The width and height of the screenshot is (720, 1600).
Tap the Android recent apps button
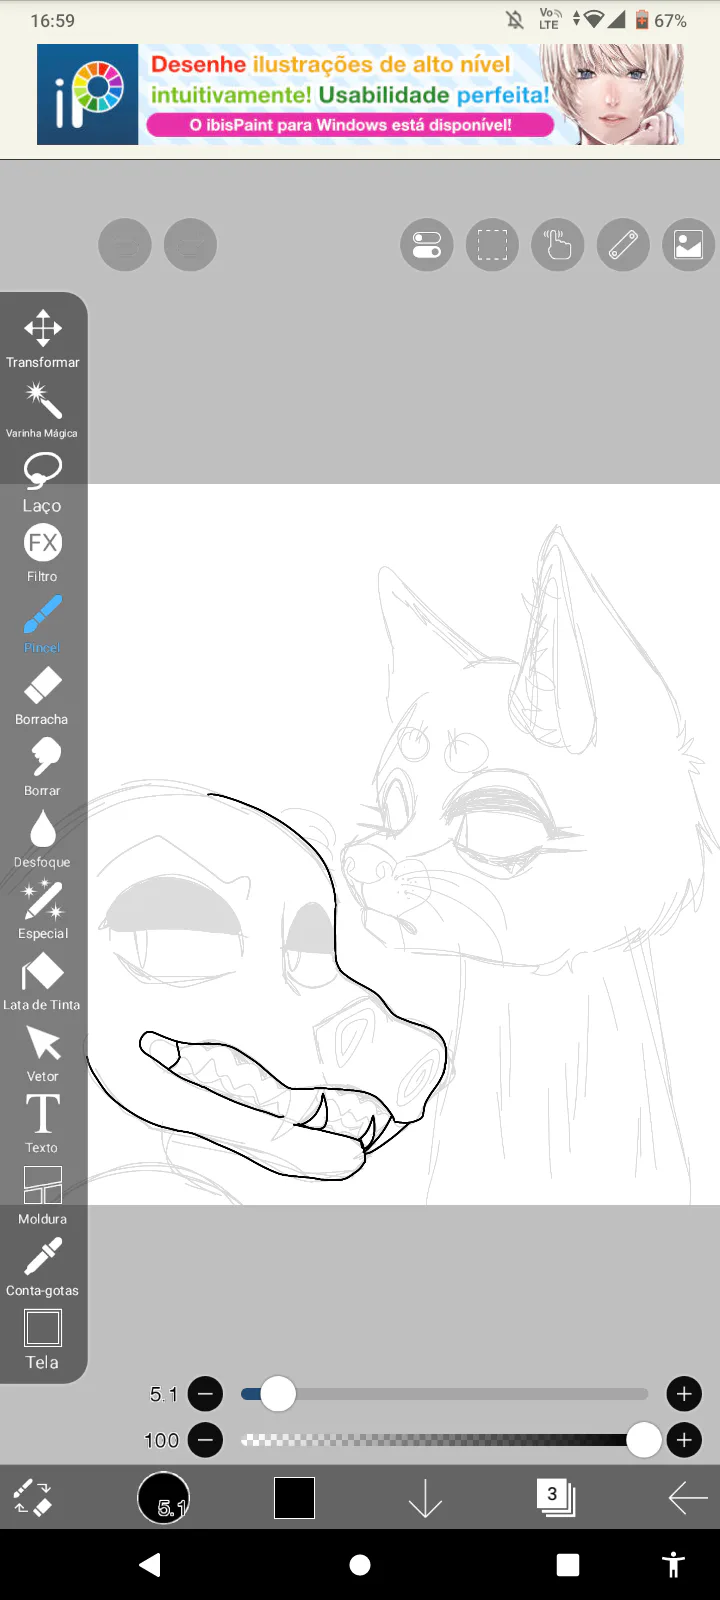pyautogui.click(x=568, y=1565)
